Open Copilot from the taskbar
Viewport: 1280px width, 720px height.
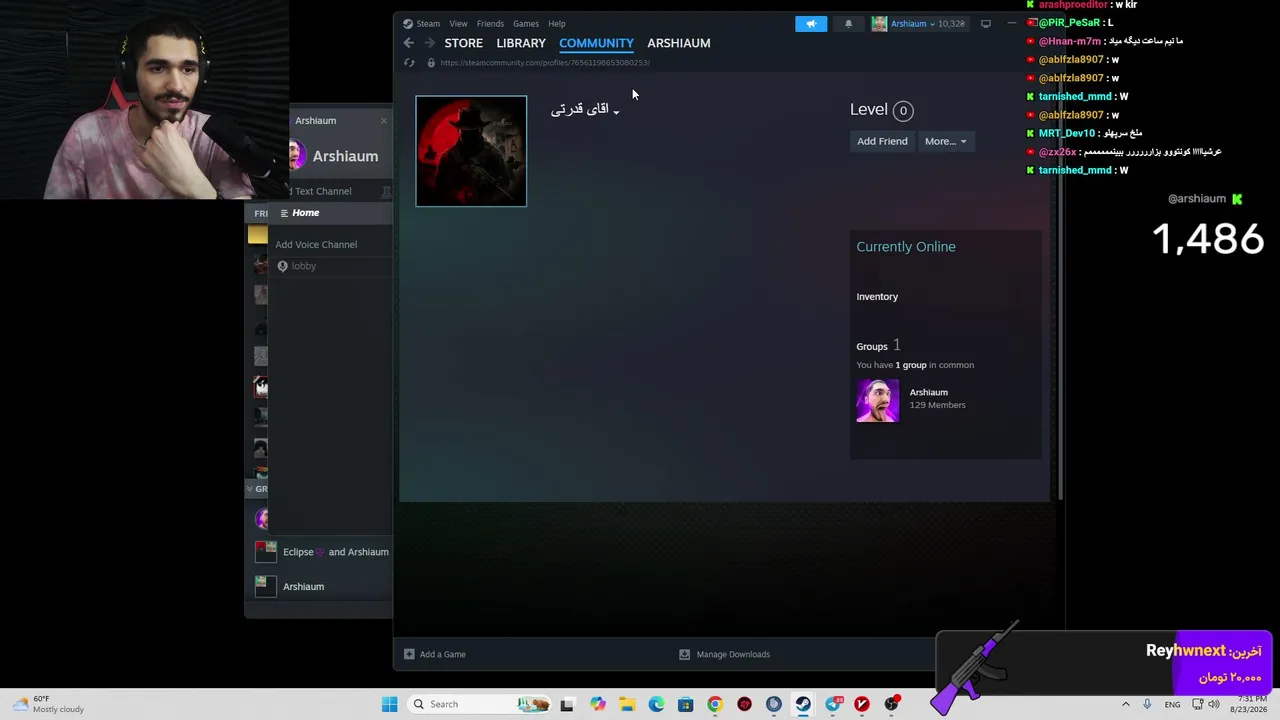tap(598, 704)
